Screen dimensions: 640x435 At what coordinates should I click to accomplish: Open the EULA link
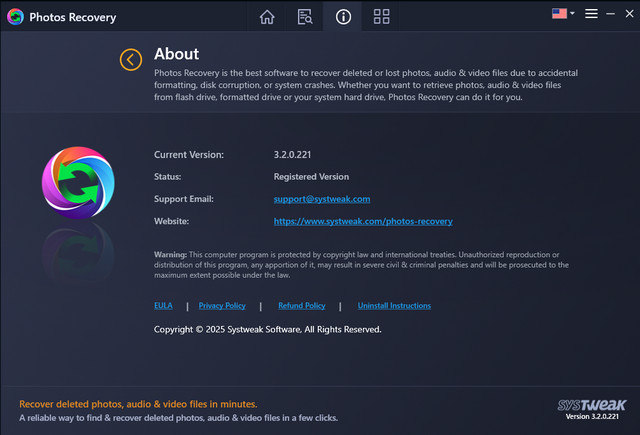163,306
